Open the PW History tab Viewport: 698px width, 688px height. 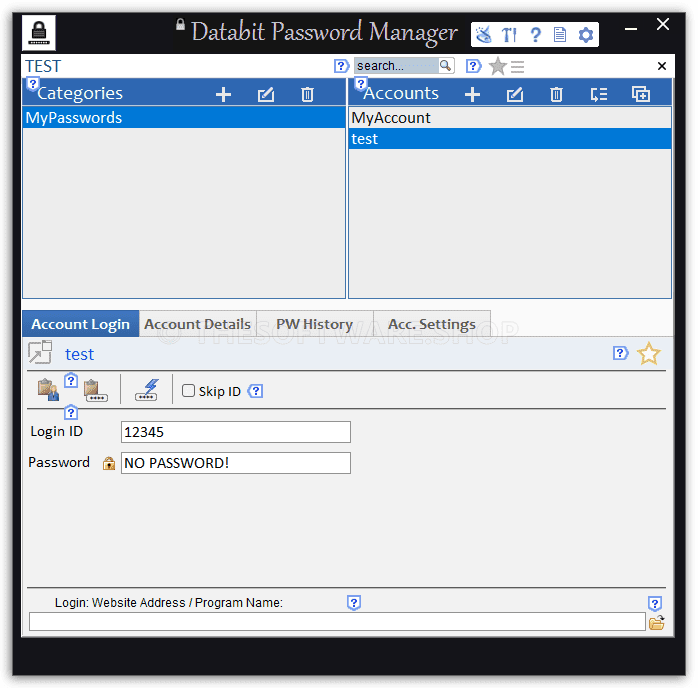coord(315,324)
